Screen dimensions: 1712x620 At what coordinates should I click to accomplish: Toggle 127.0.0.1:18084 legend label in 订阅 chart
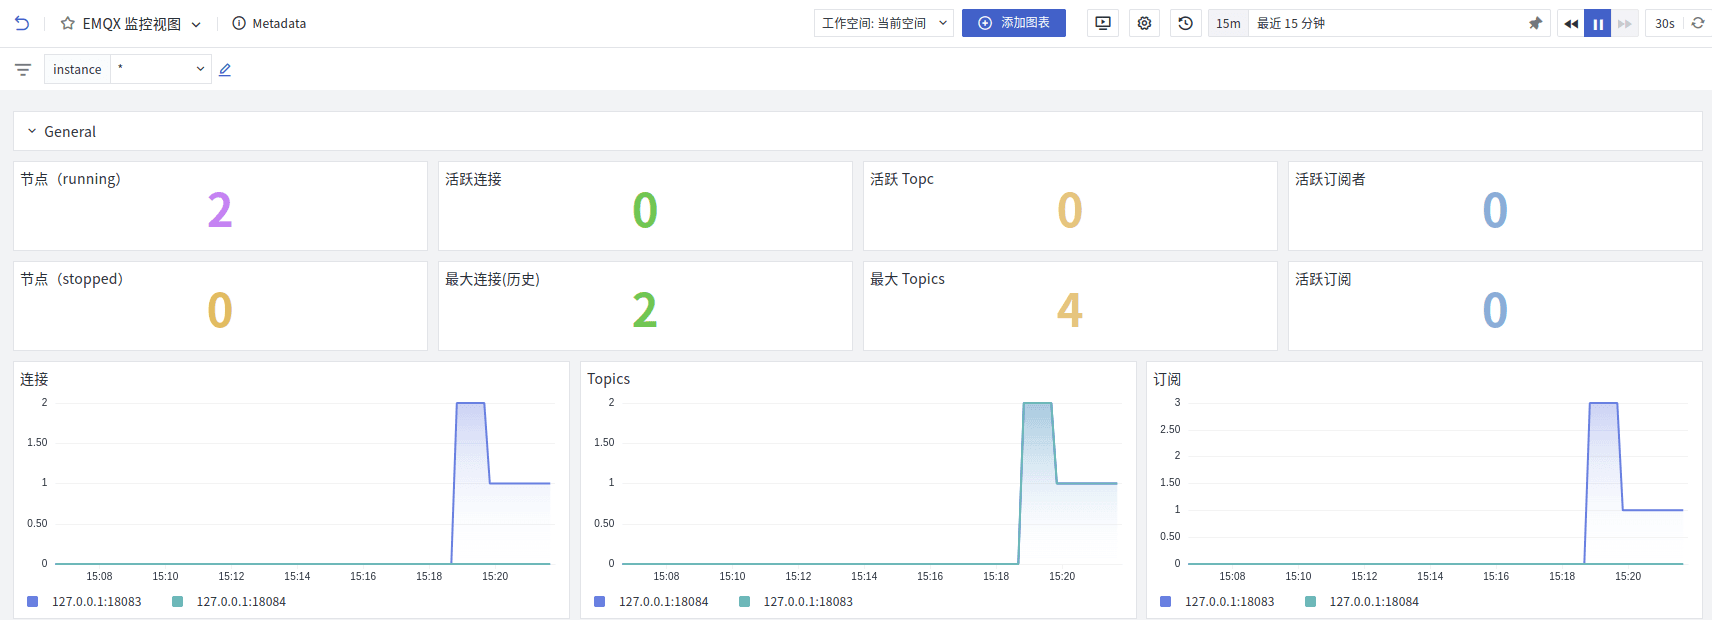pyautogui.click(x=1374, y=602)
